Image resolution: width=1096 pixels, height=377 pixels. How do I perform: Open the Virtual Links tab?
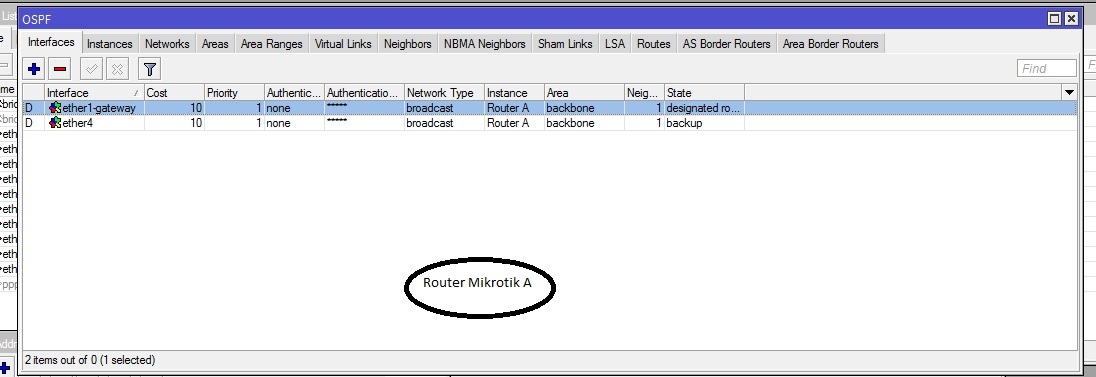click(343, 44)
